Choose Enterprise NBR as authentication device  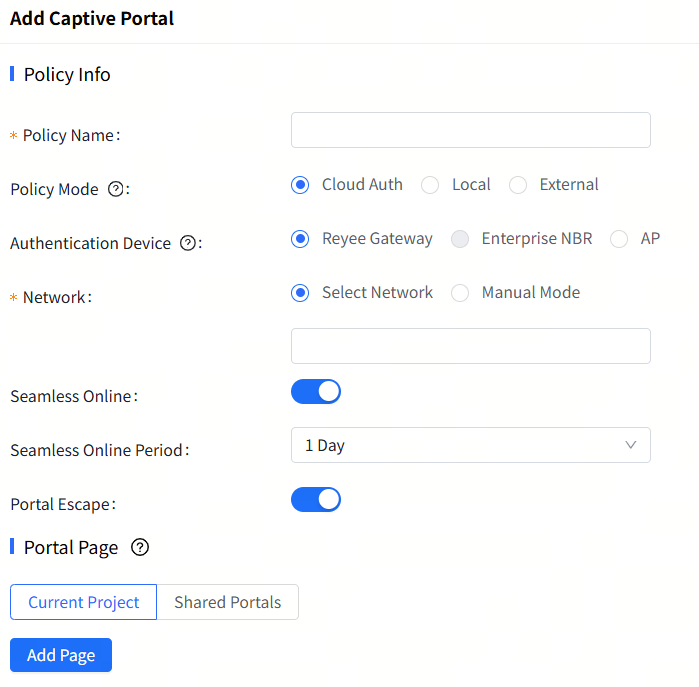coord(460,239)
